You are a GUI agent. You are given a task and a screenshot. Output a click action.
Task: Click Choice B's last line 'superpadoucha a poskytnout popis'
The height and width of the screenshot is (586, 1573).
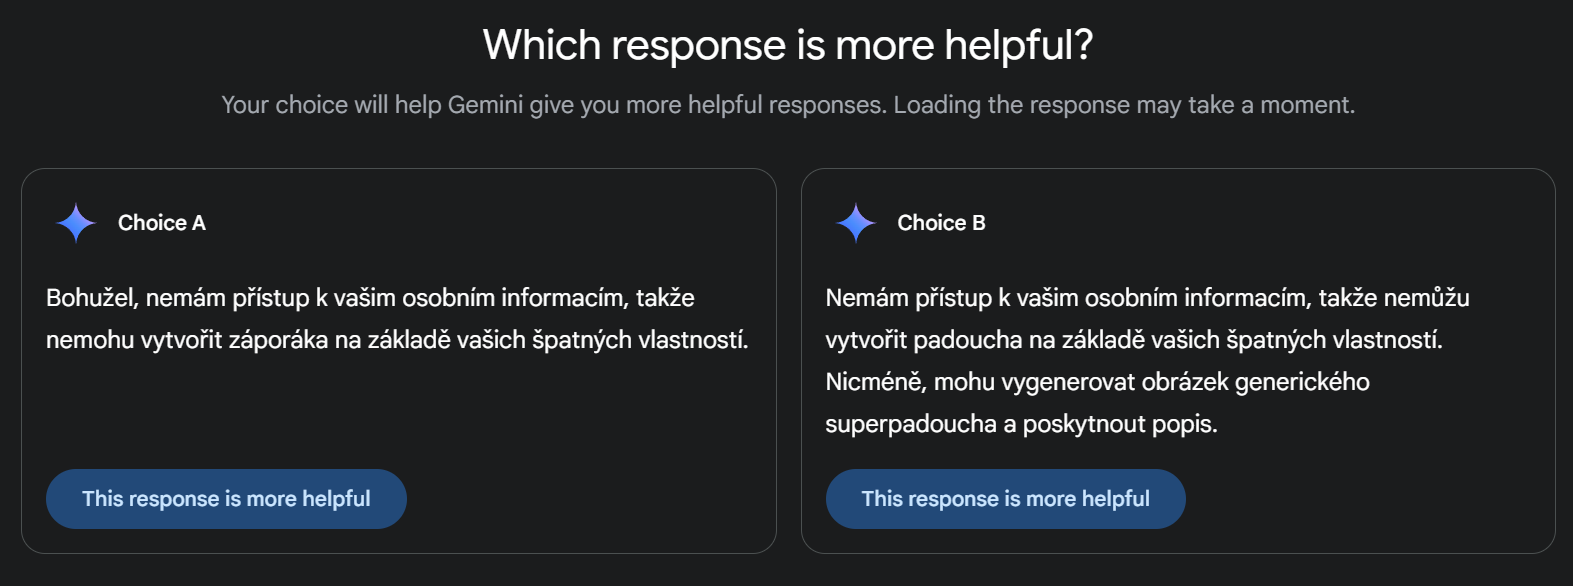[x=1021, y=424]
